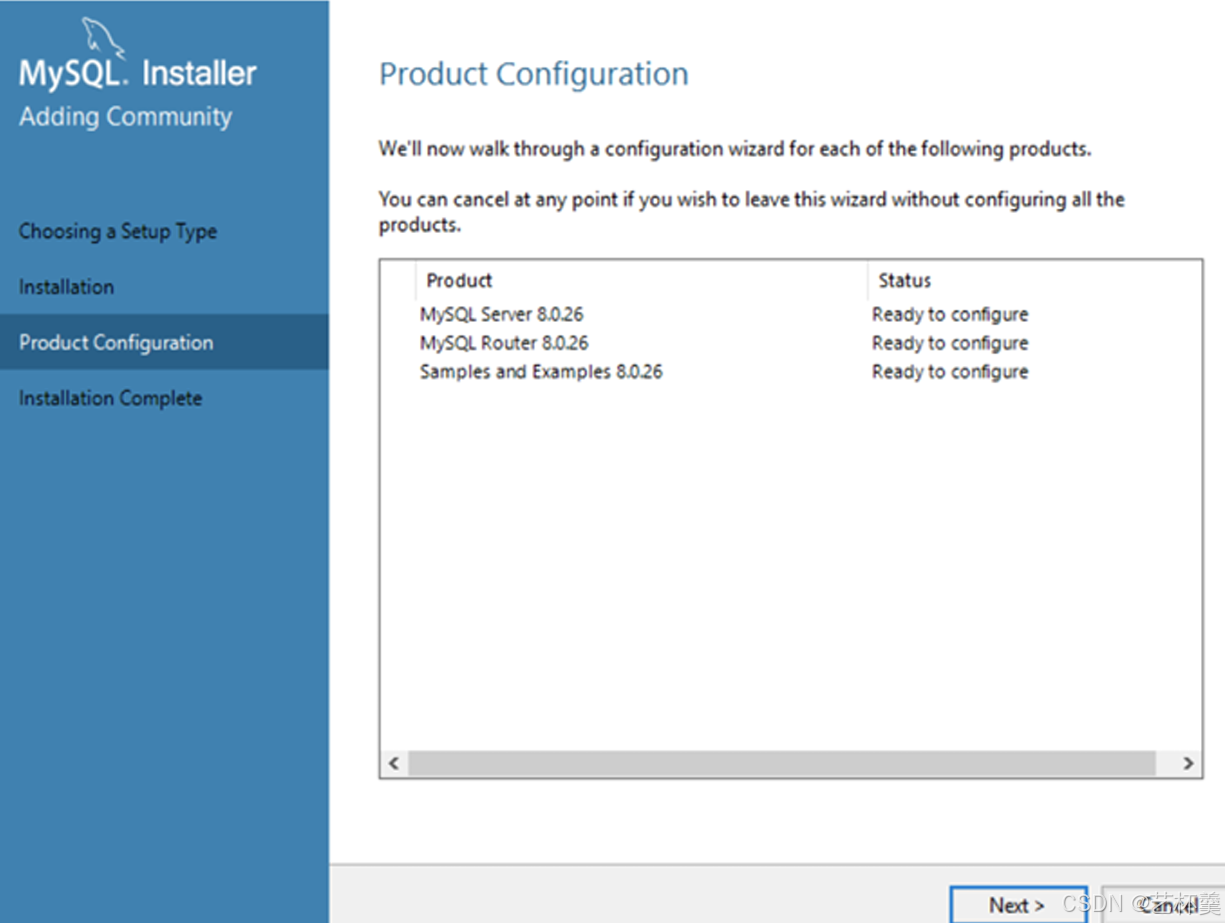
Task: Select the Product Configuration sidebar step
Action: pos(164,342)
